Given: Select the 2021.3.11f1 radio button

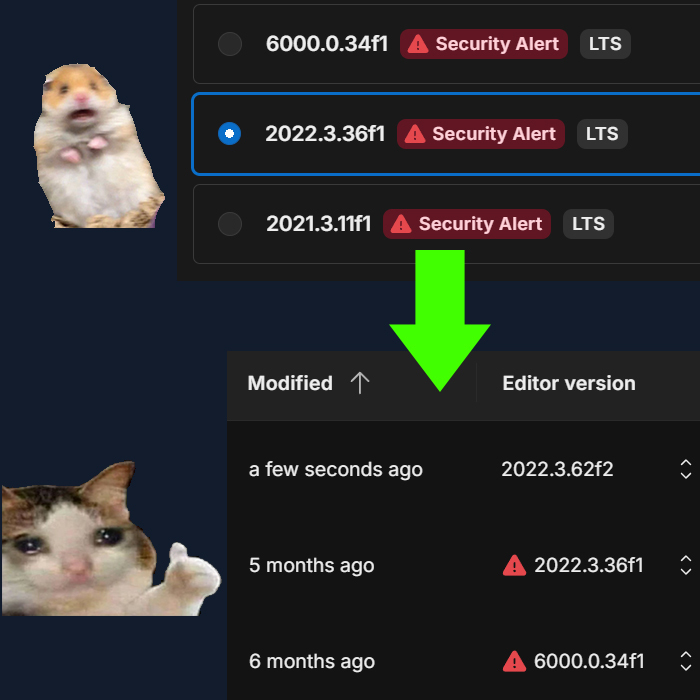Looking at the screenshot, I should (230, 224).
